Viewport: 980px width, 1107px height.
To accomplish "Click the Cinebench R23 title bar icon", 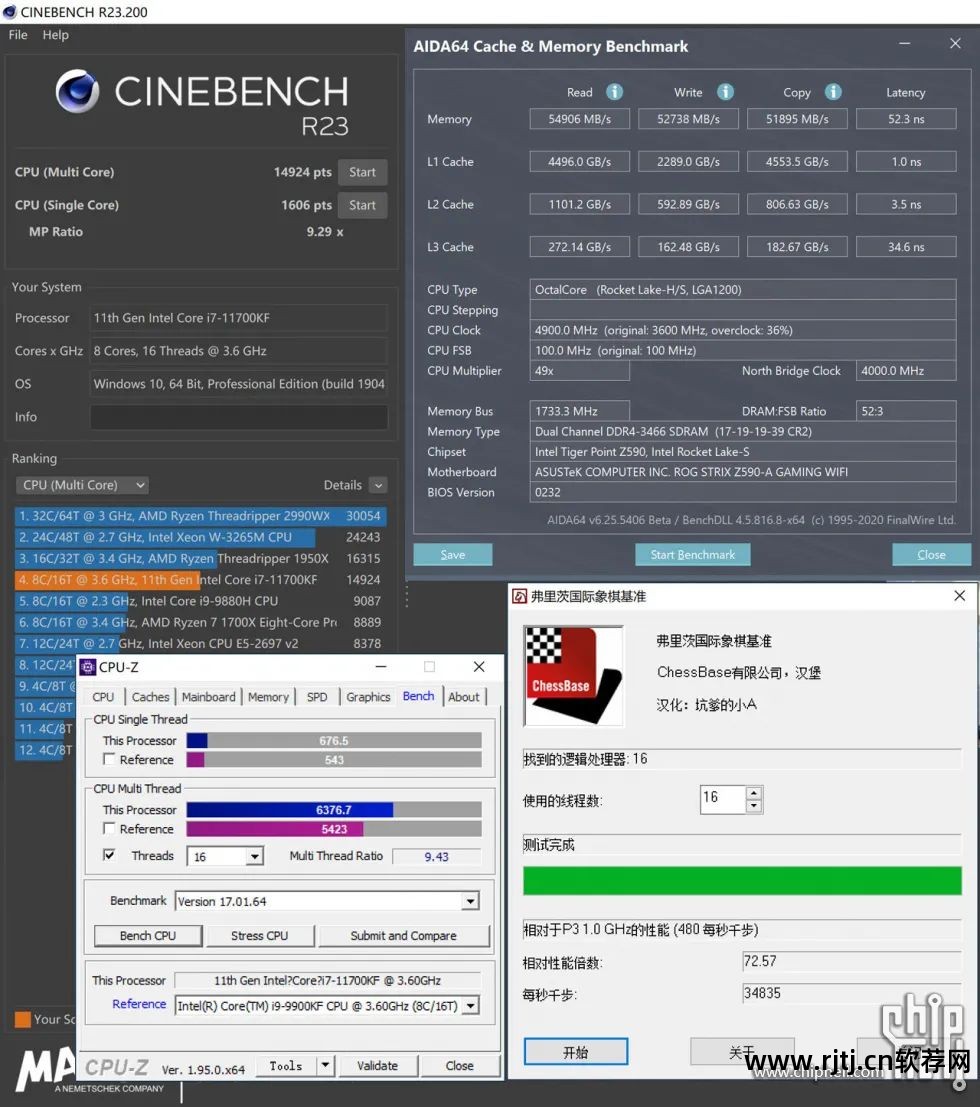I will click(10, 11).
